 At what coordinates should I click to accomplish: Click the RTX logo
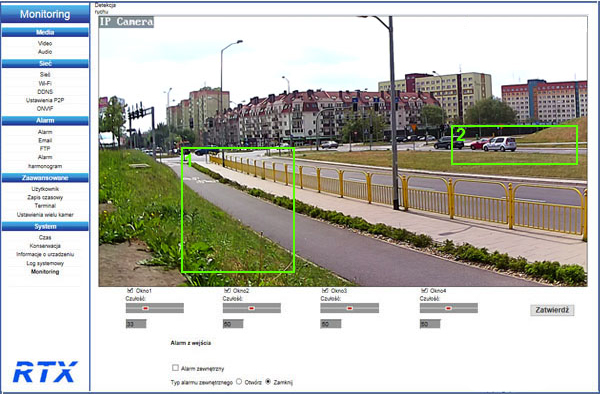point(45,371)
